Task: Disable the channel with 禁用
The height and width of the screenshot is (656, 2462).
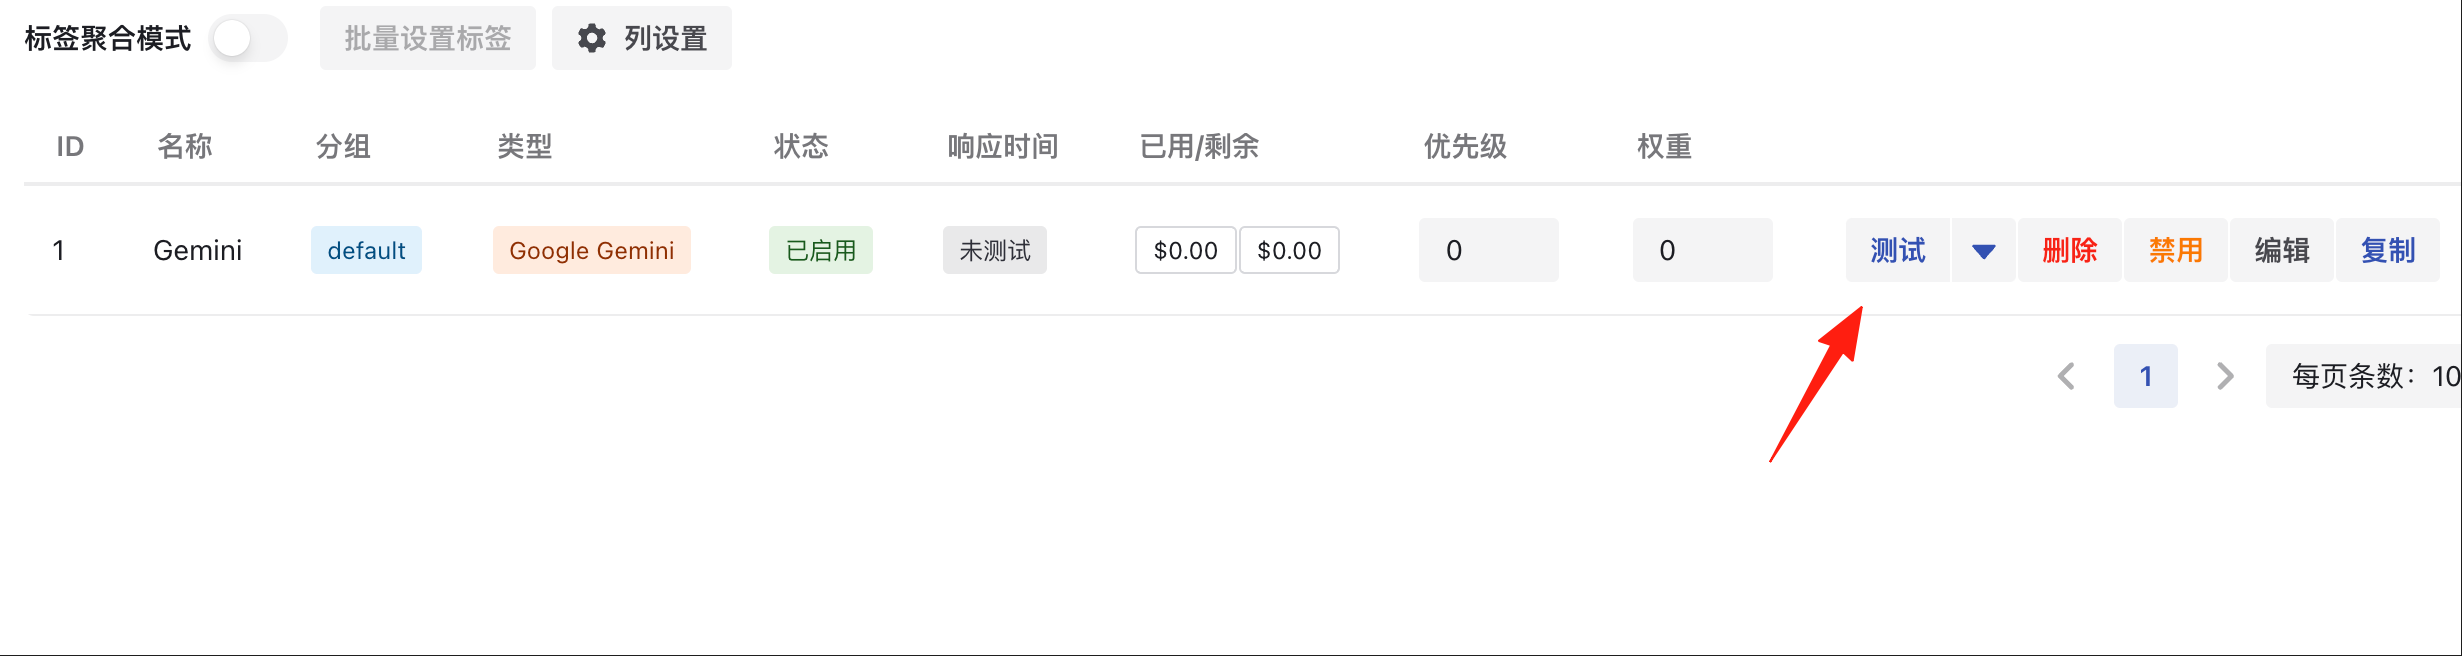Action: pyautogui.click(x=2176, y=250)
